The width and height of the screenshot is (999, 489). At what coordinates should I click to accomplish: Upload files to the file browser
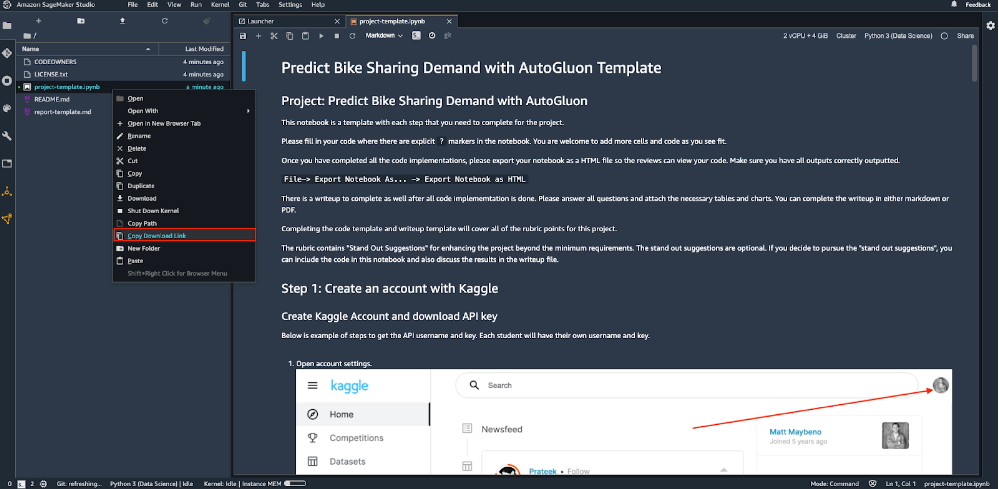122,21
